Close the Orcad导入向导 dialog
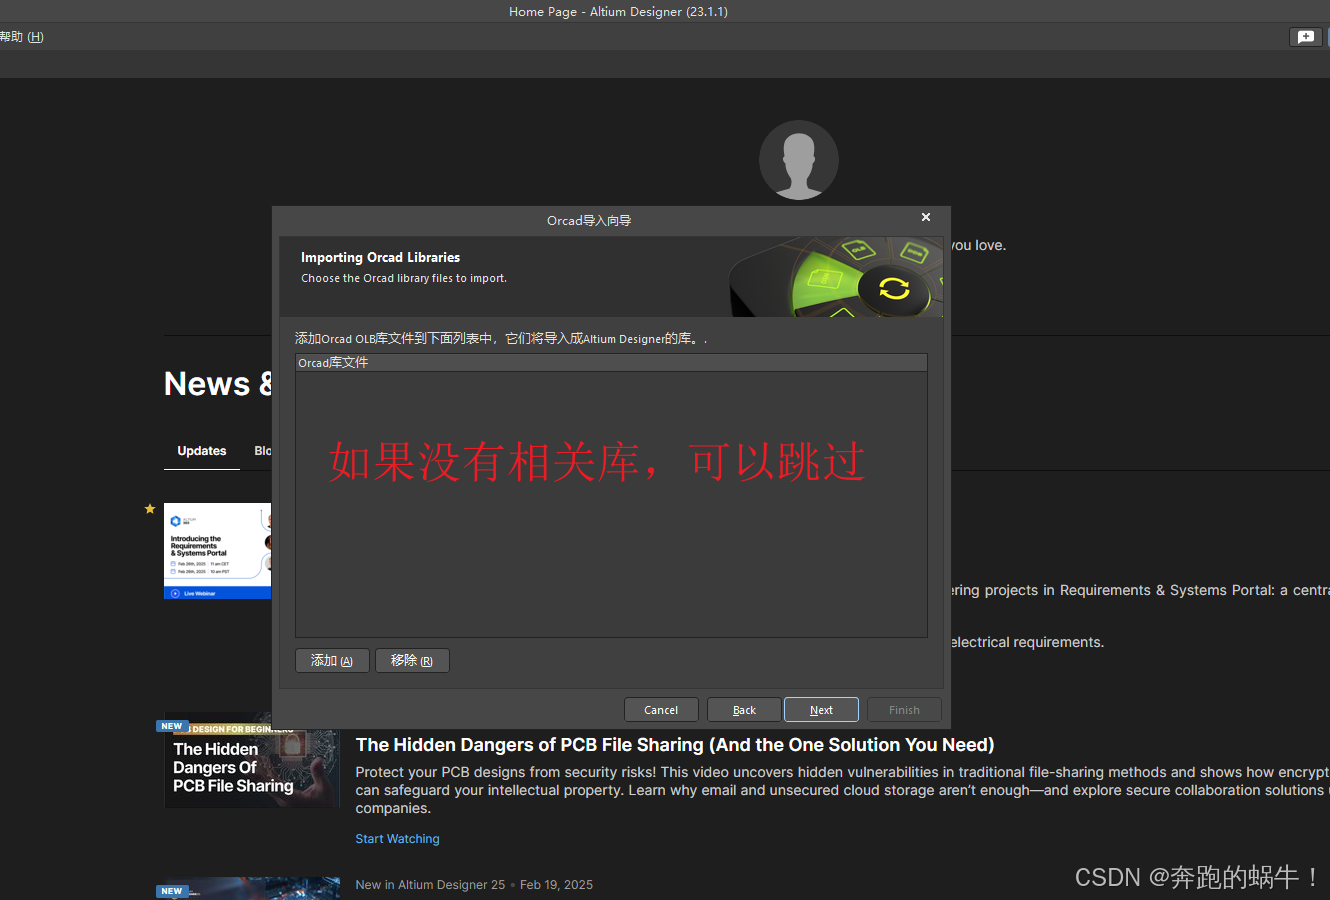The image size is (1330, 900). point(926,217)
